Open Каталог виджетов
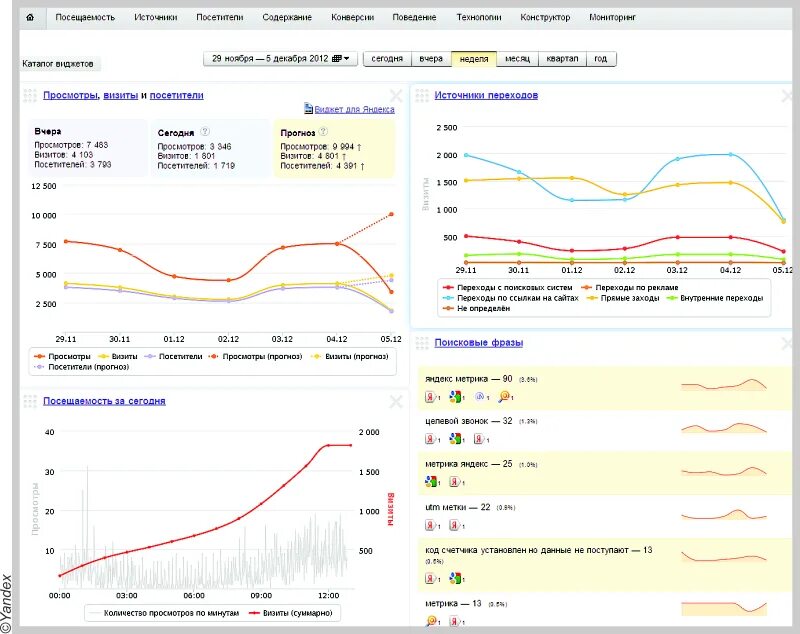 58,64
